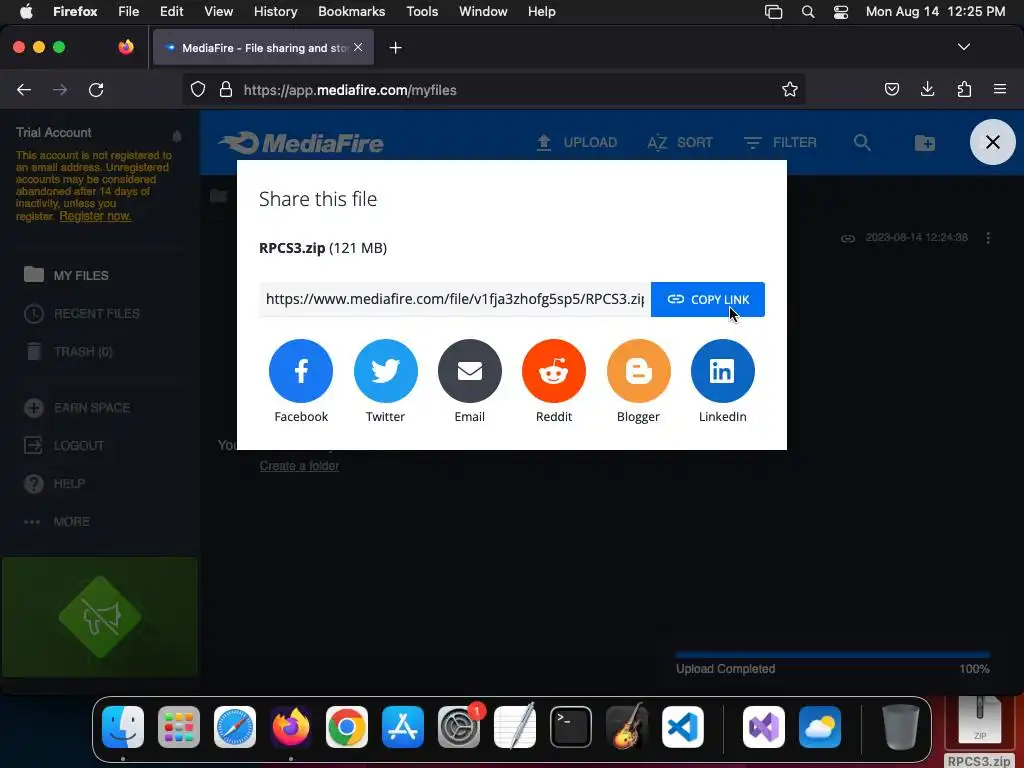This screenshot has width=1024, height=768.
Task: Expand MORE in the sidebar
Action: 56,521
